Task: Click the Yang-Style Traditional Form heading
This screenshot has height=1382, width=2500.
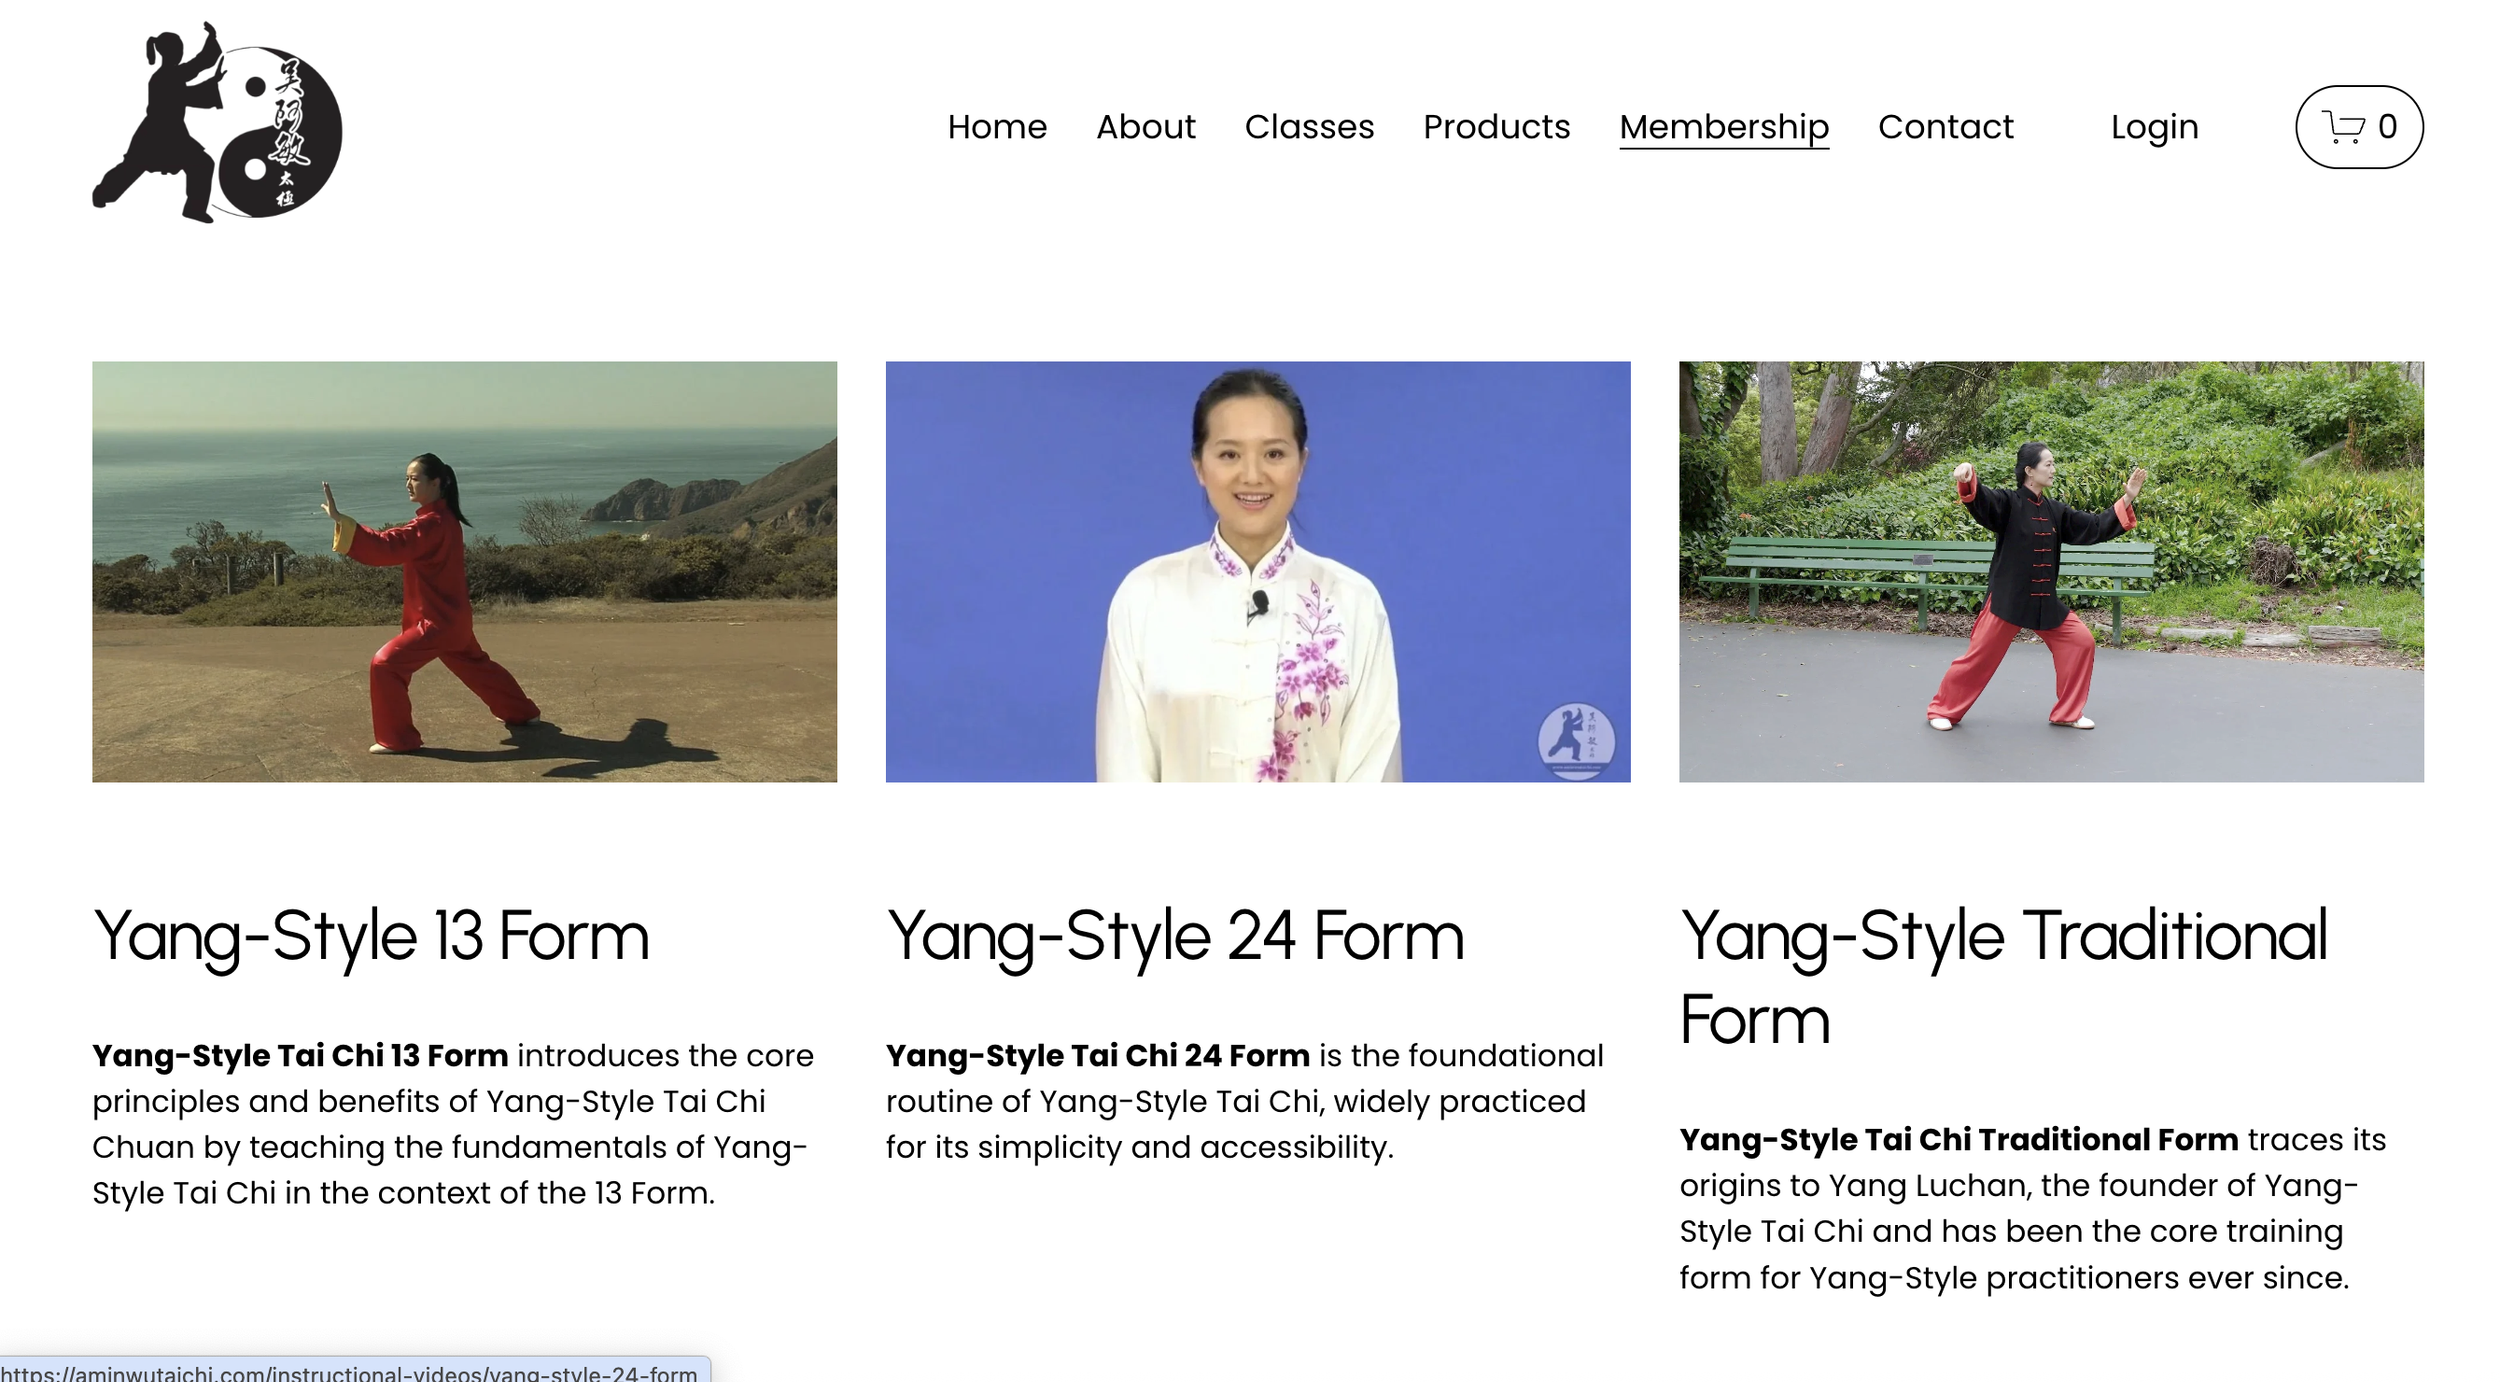Action: click(2003, 976)
